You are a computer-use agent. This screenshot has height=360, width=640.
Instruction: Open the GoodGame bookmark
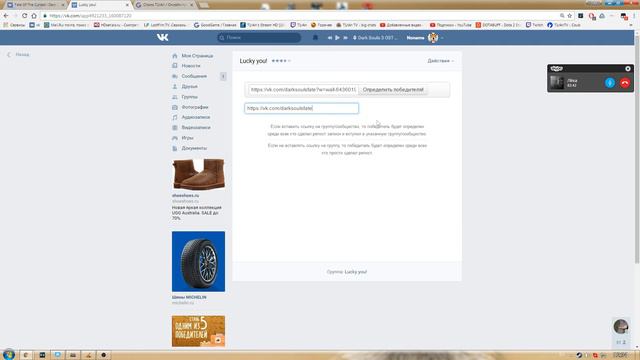tap(215, 25)
